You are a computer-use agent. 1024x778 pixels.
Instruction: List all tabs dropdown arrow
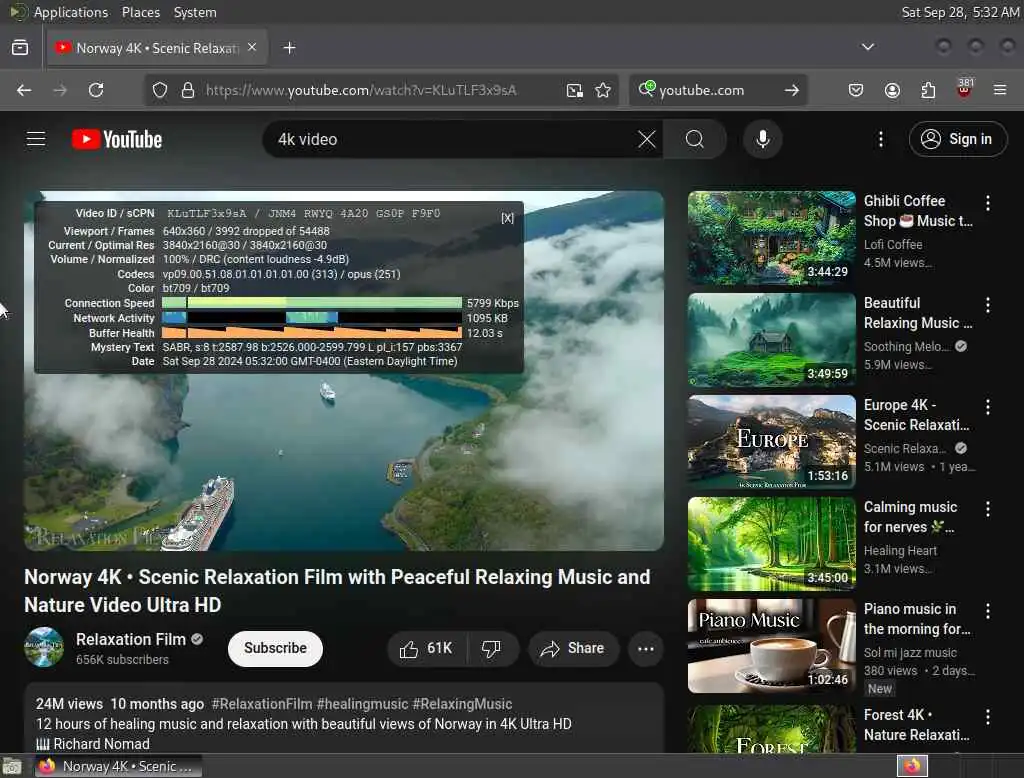[867, 47]
